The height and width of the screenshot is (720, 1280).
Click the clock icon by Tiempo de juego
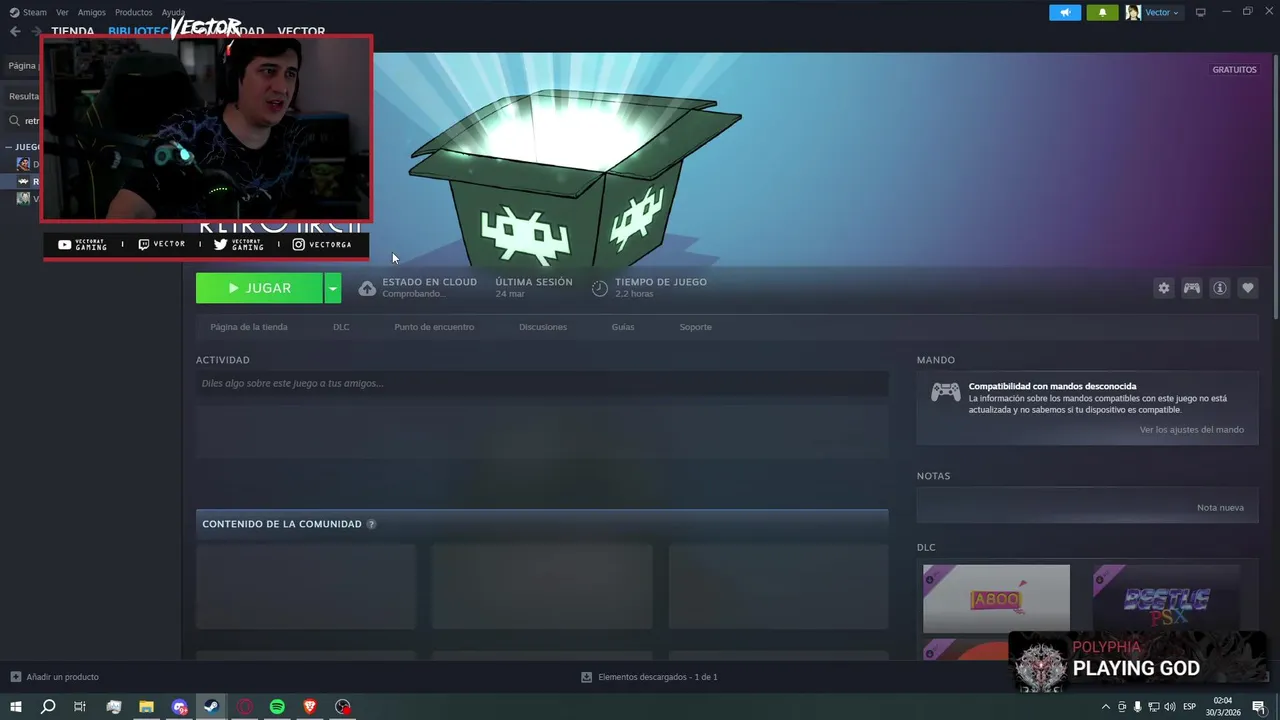pyautogui.click(x=599, y=288)
